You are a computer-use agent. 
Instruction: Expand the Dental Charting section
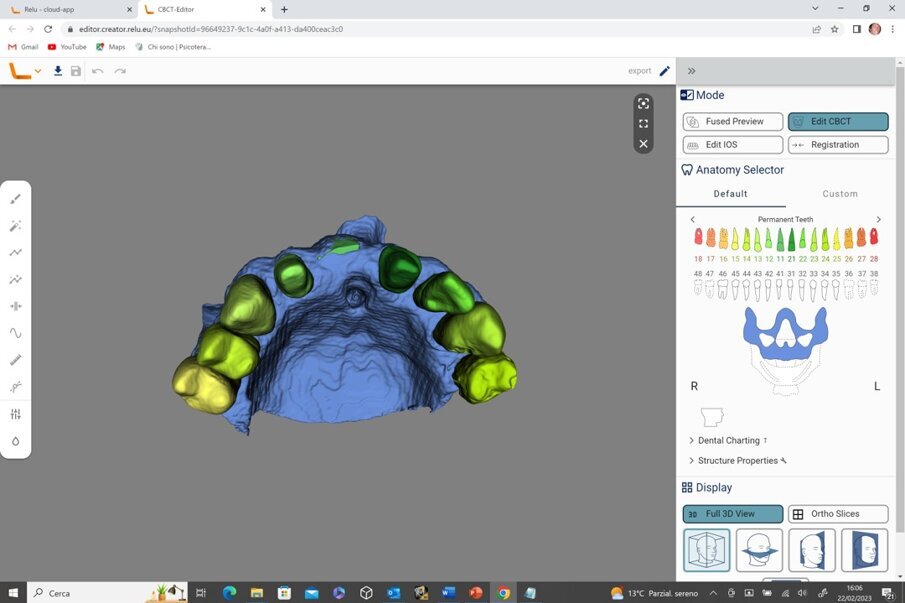[x=728, y=440]
